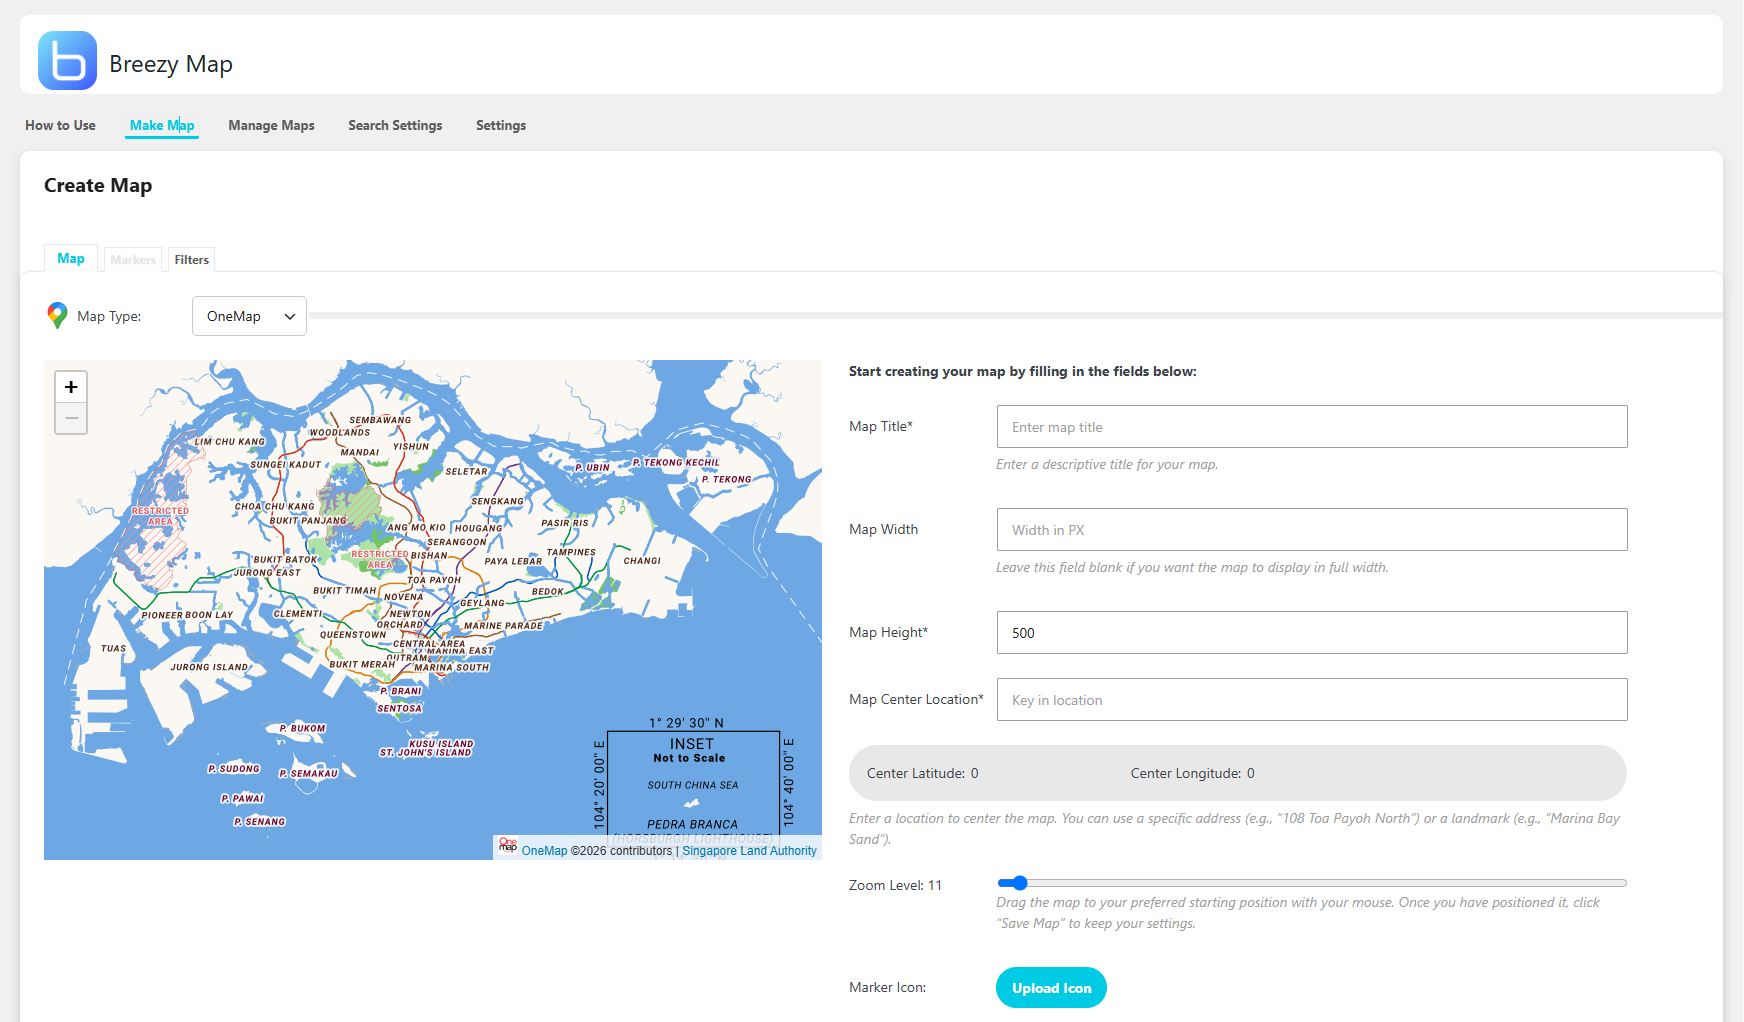Switch to the Filters tab
1744x1022 pixels.
coord(191,259)
